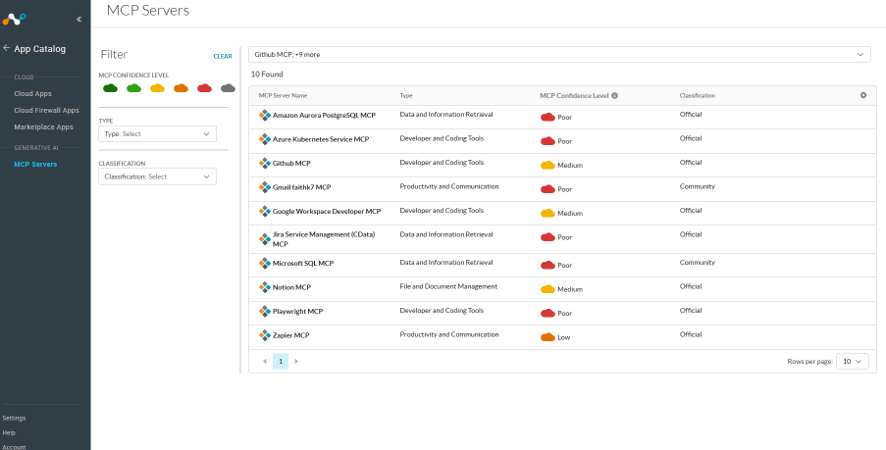
Task: Open the Classification select dropdown
Action: (x=157, y=176)
